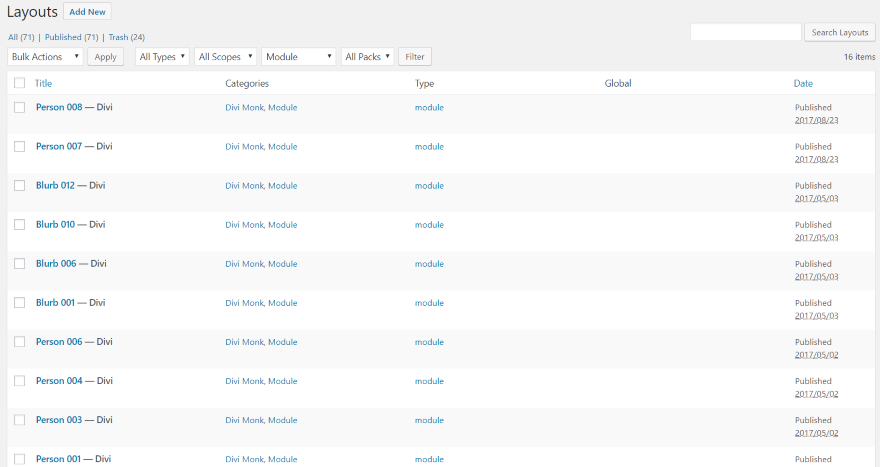
Task: Select checkbox of Blurb 012 — Divi
Action: (x=20, y=185)
